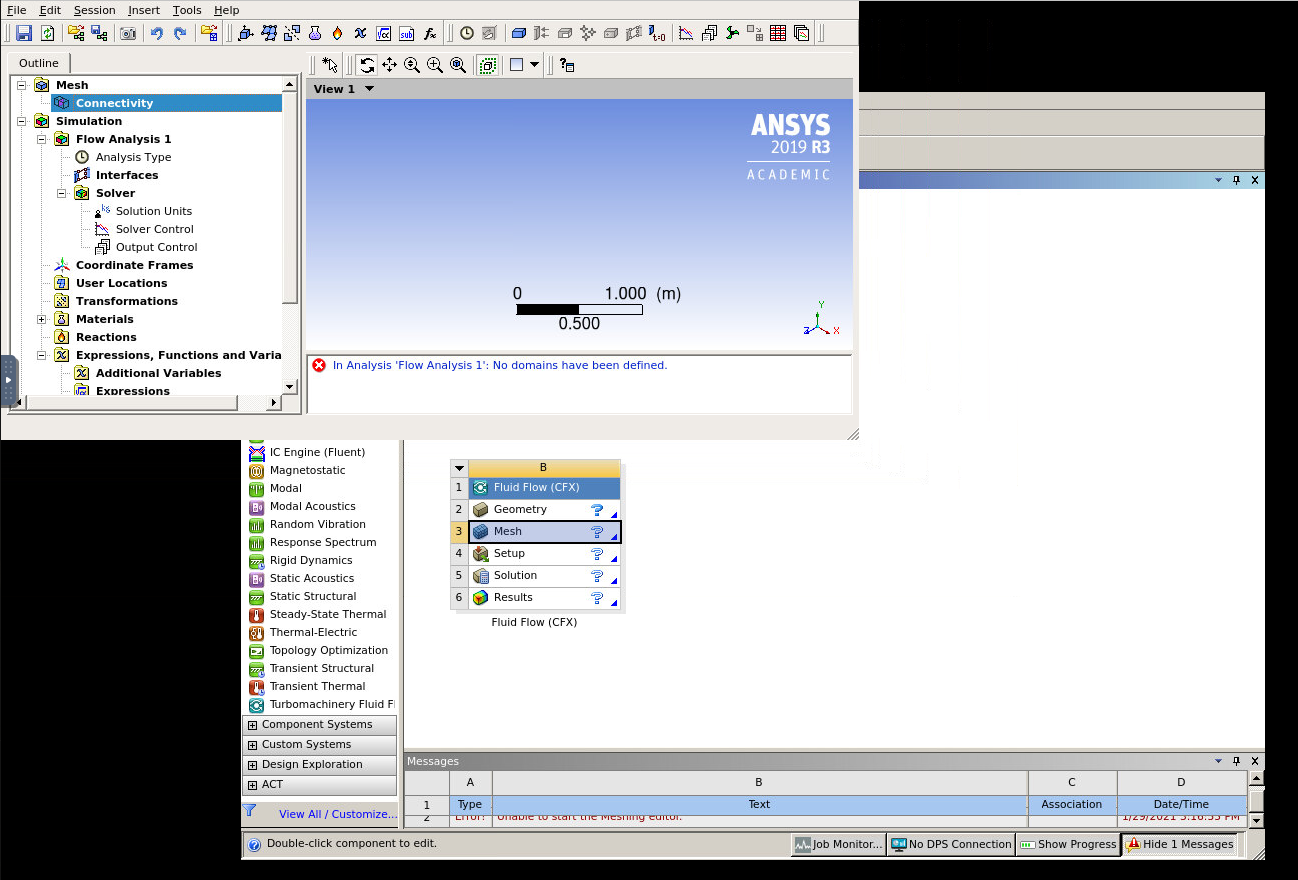Collapse the Mesh tree node

(22, 85)
